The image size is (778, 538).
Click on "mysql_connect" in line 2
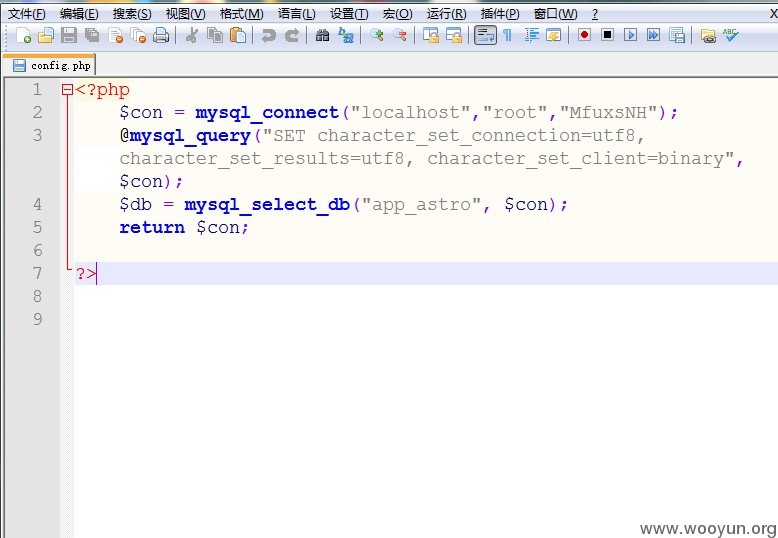(x=267, y=113)
